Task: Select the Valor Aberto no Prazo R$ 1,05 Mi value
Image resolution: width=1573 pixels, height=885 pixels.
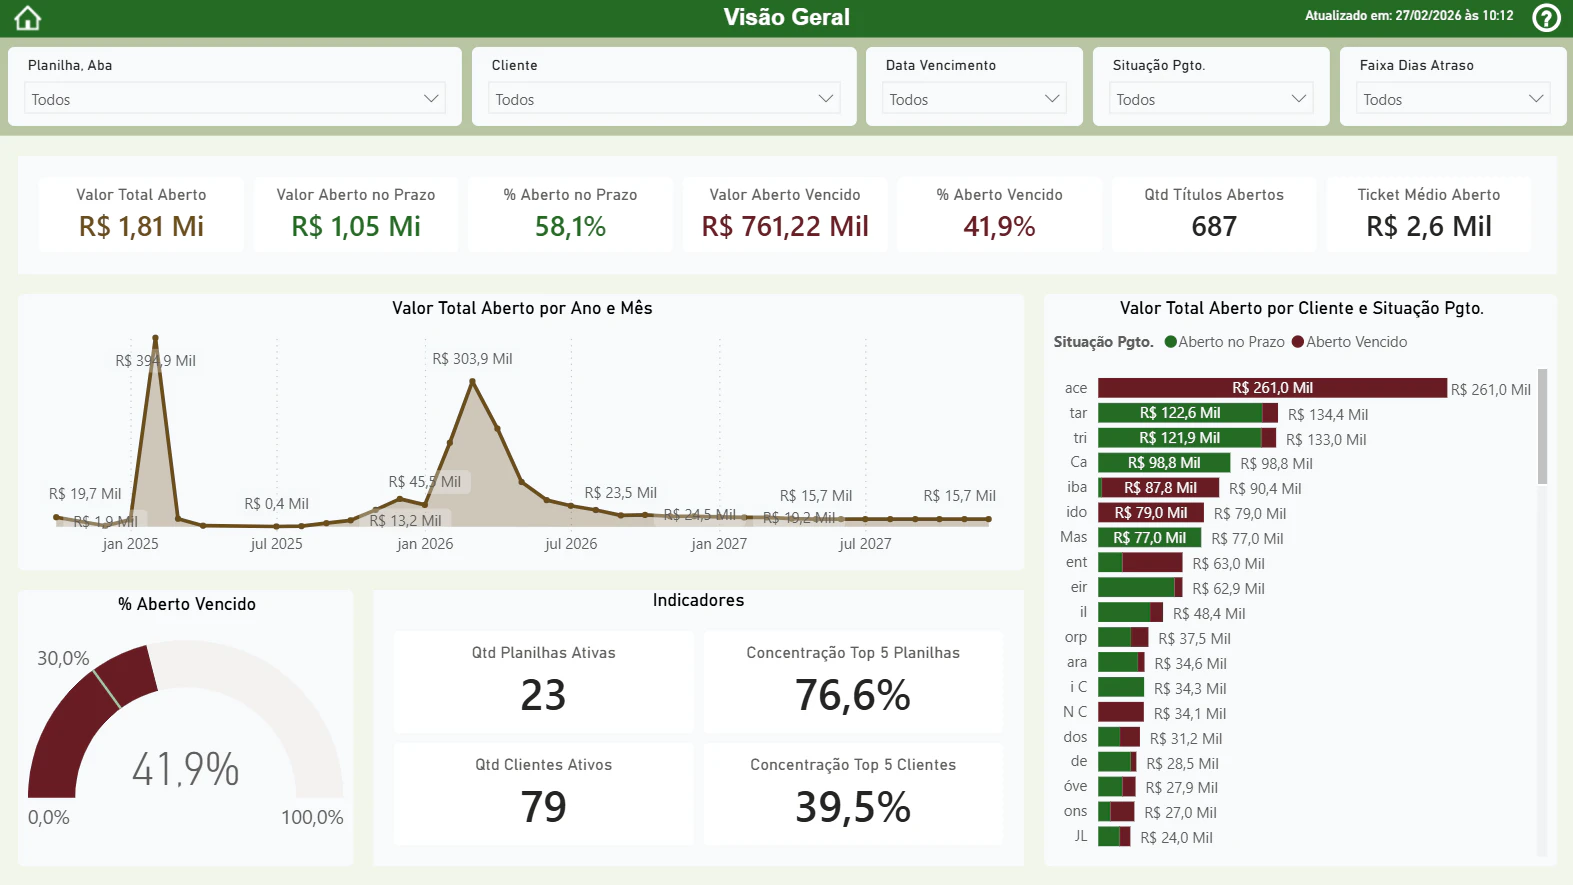Action: 356,227
